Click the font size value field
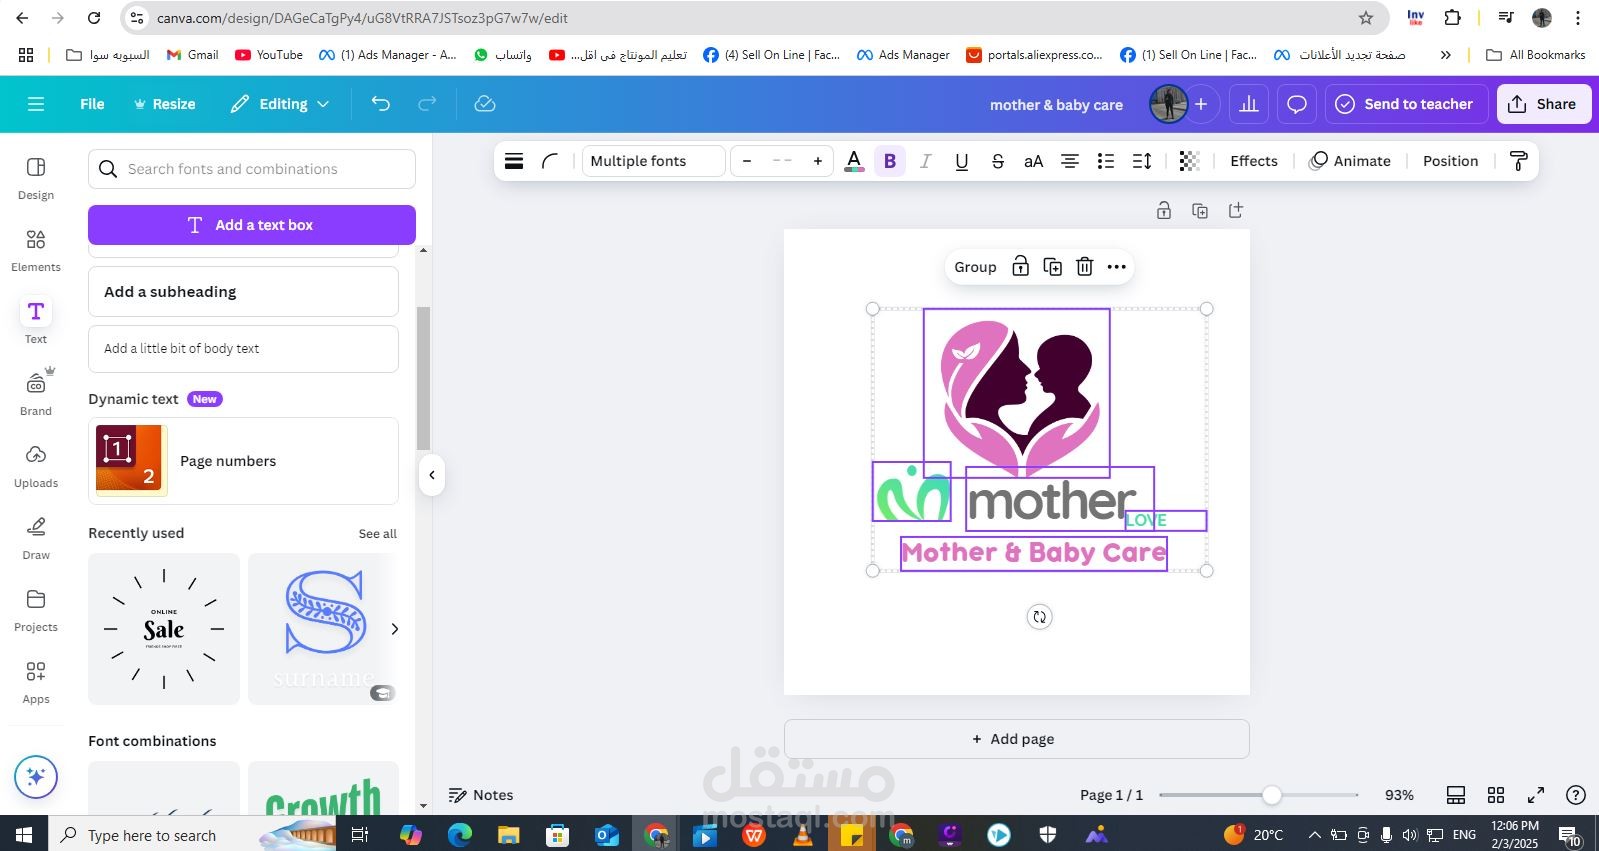Image resolution: width=1599 pixels, height=851 pixels. point(782,161)
